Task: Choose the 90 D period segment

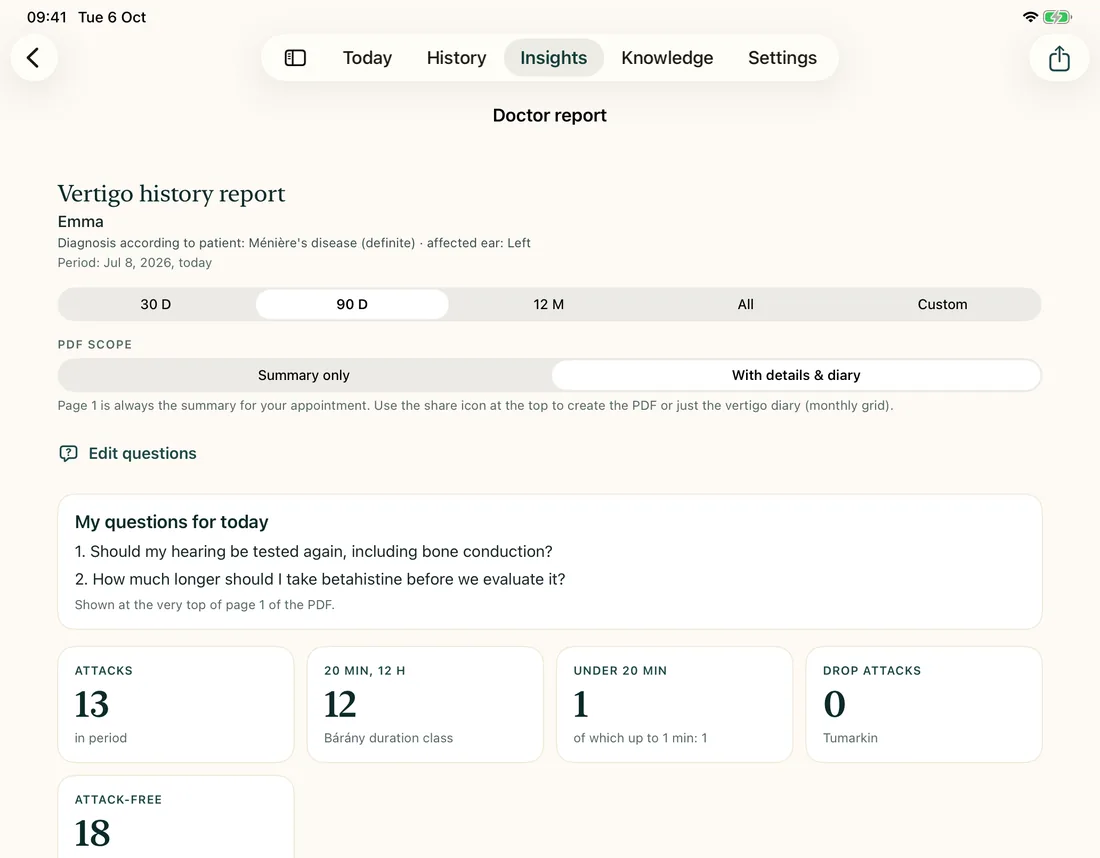Action: 352,304
